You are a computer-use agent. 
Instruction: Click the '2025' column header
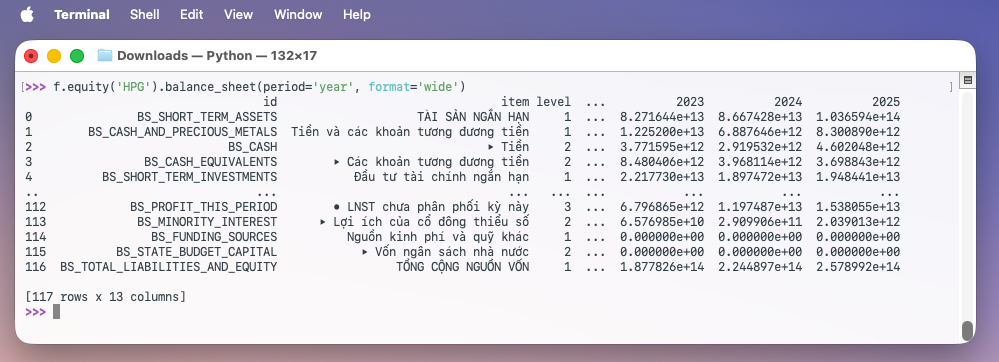(886, 102)
